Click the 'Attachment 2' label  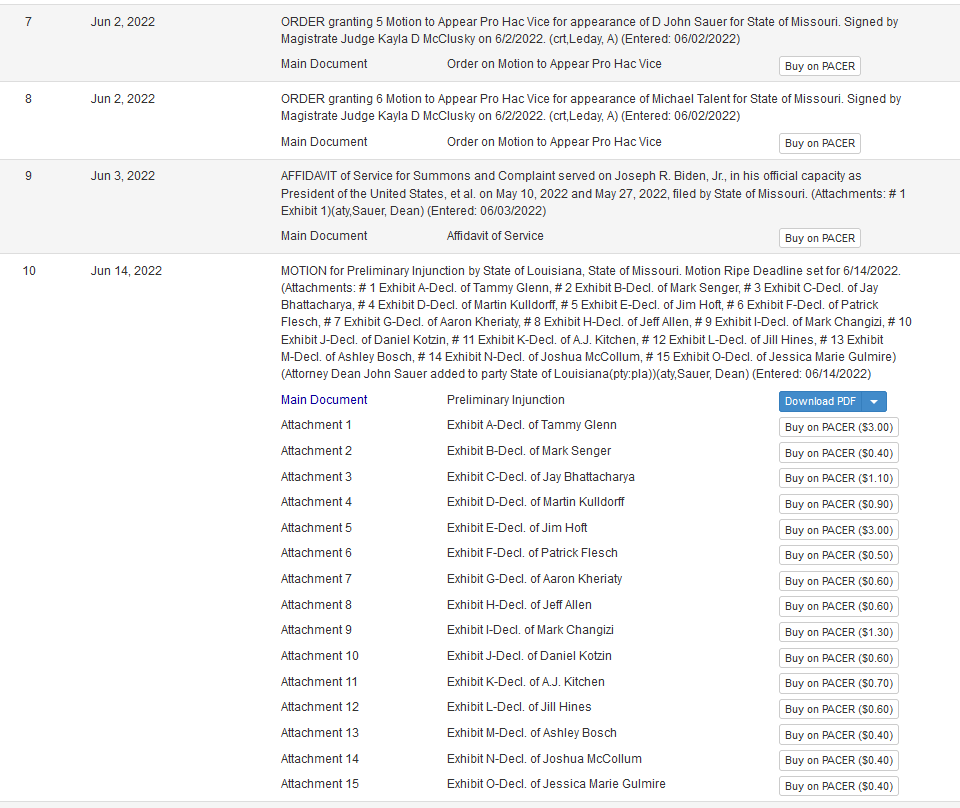pyautogui.click(x=316, y=451)
